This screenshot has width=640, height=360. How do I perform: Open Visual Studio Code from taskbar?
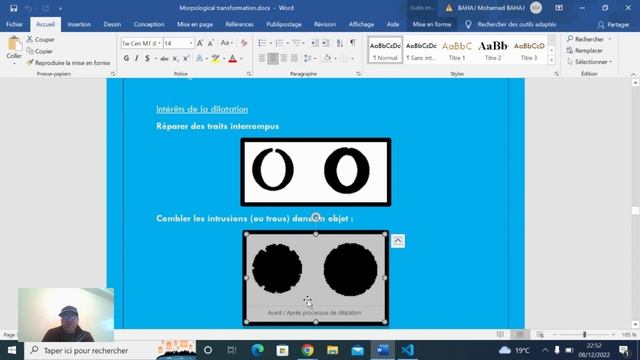coord(407,350)
